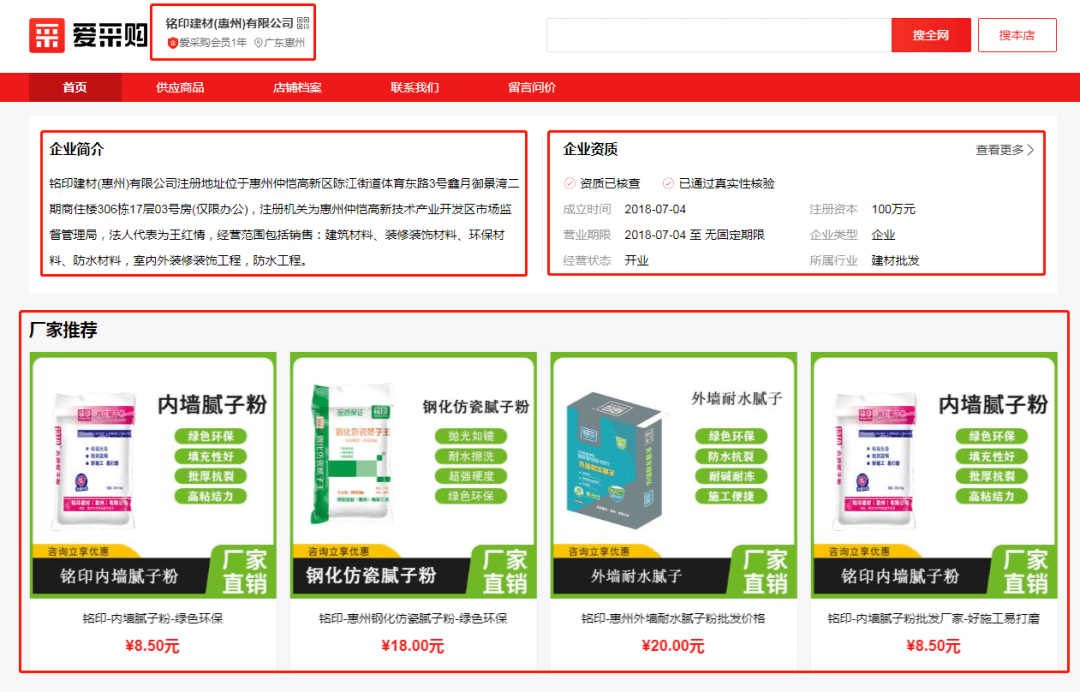Click the ¥20.00元 price
1080x692 pixels.
673,646
